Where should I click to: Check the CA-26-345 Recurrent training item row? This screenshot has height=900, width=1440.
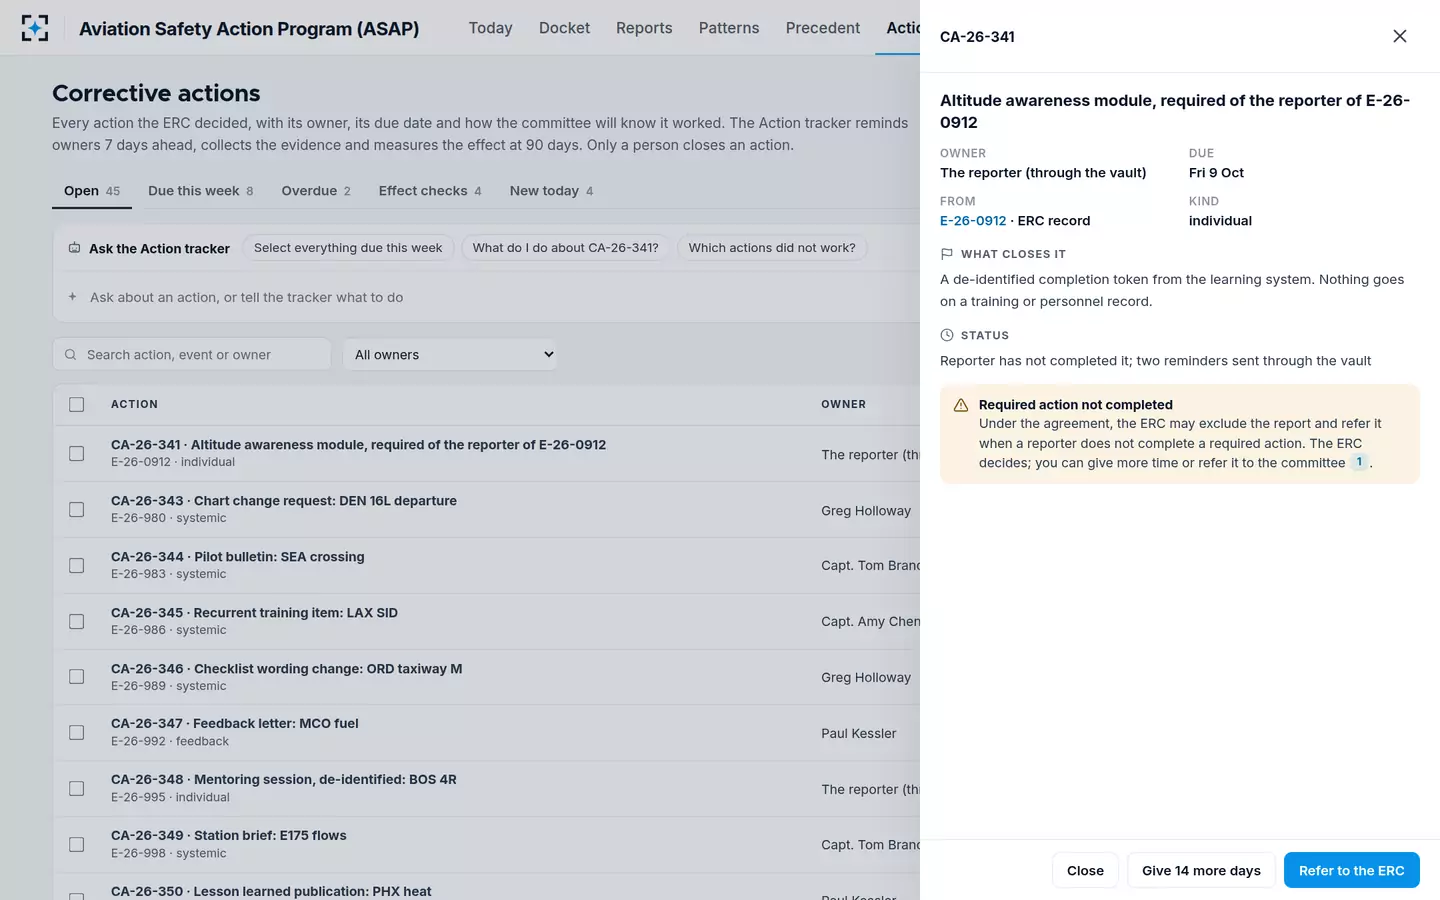pos(77,622)
